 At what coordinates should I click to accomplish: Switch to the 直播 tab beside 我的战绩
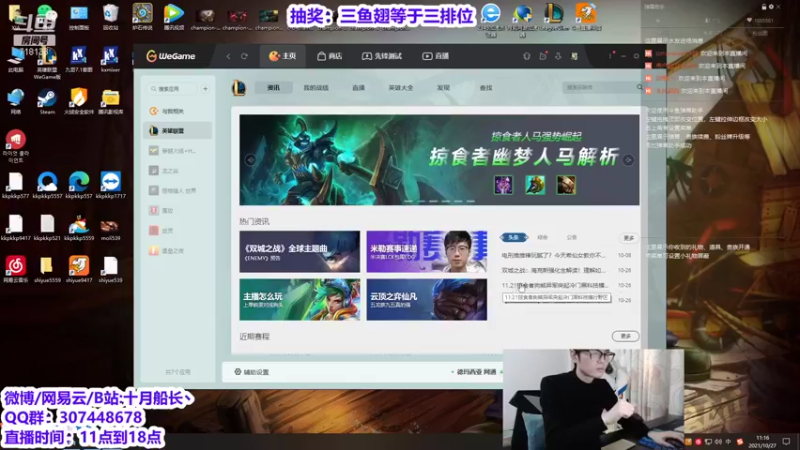358,88
